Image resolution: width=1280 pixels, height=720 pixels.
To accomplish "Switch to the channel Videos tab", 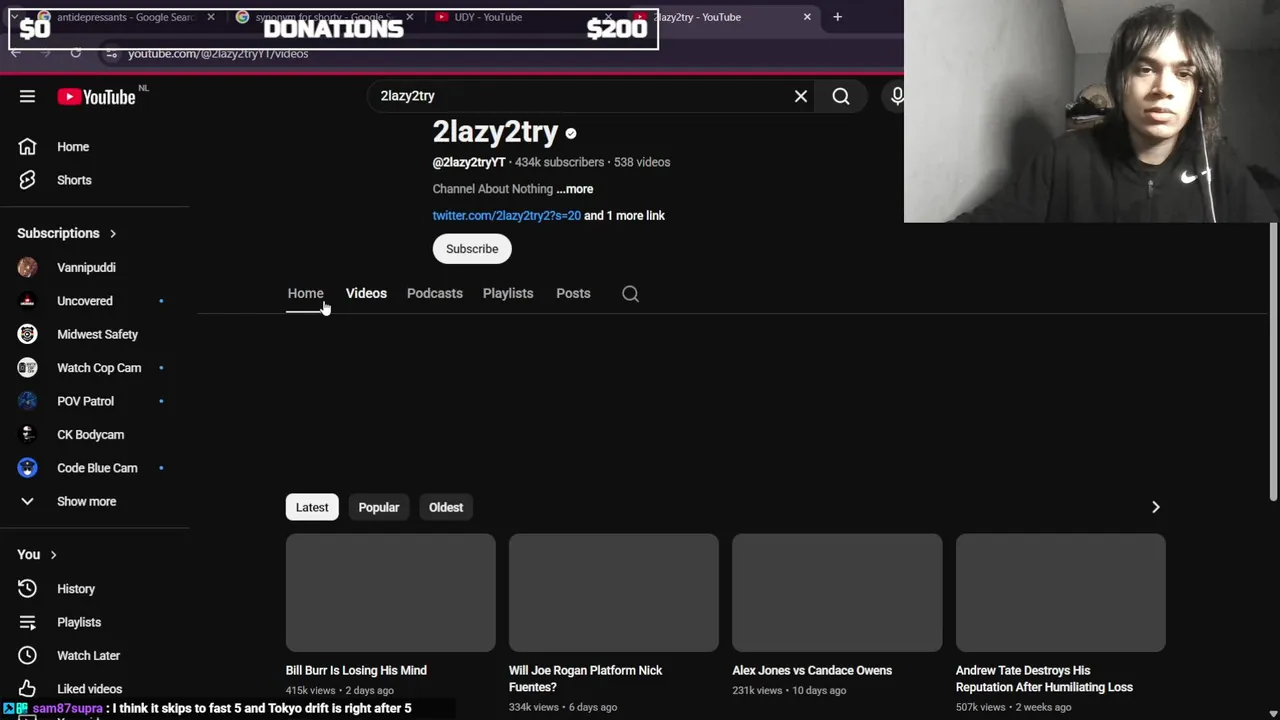I will (x=366, y=294).
